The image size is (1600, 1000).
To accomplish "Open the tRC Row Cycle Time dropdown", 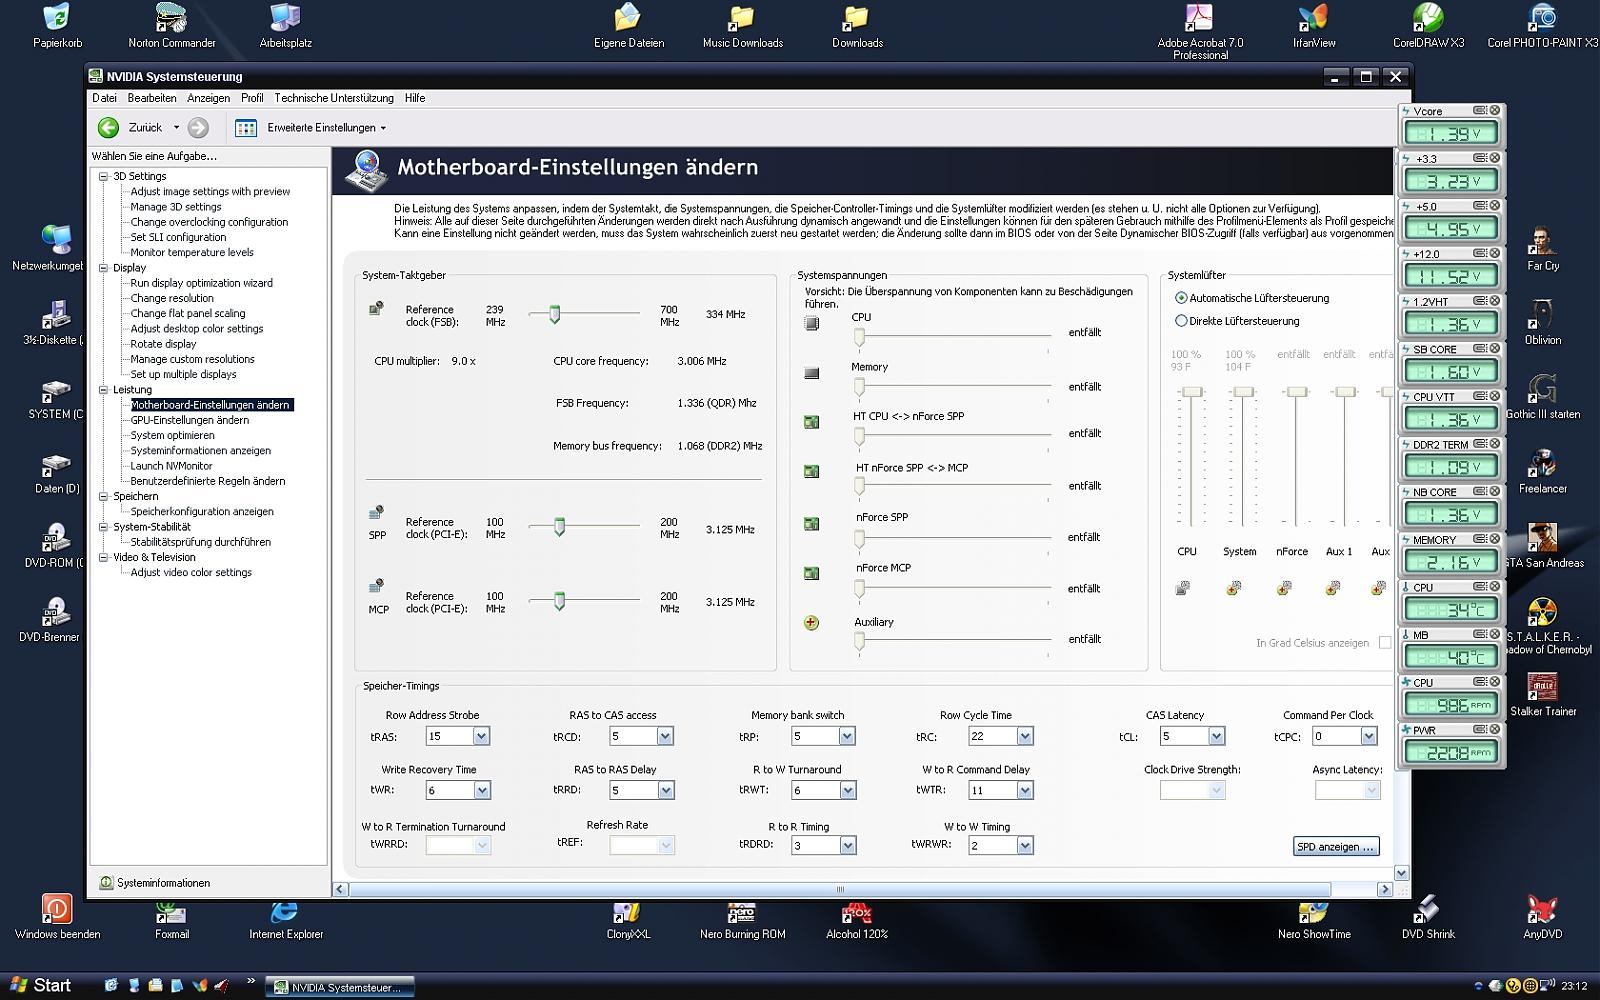I will (1025, 736).
